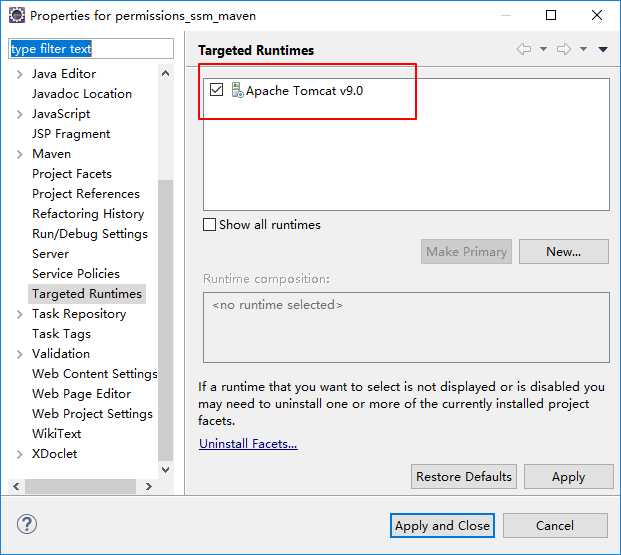Image resolution: width=621 pixels, height=555 pixels.
Task: Click the tree scroll down arrow
Action: point(166,470)
